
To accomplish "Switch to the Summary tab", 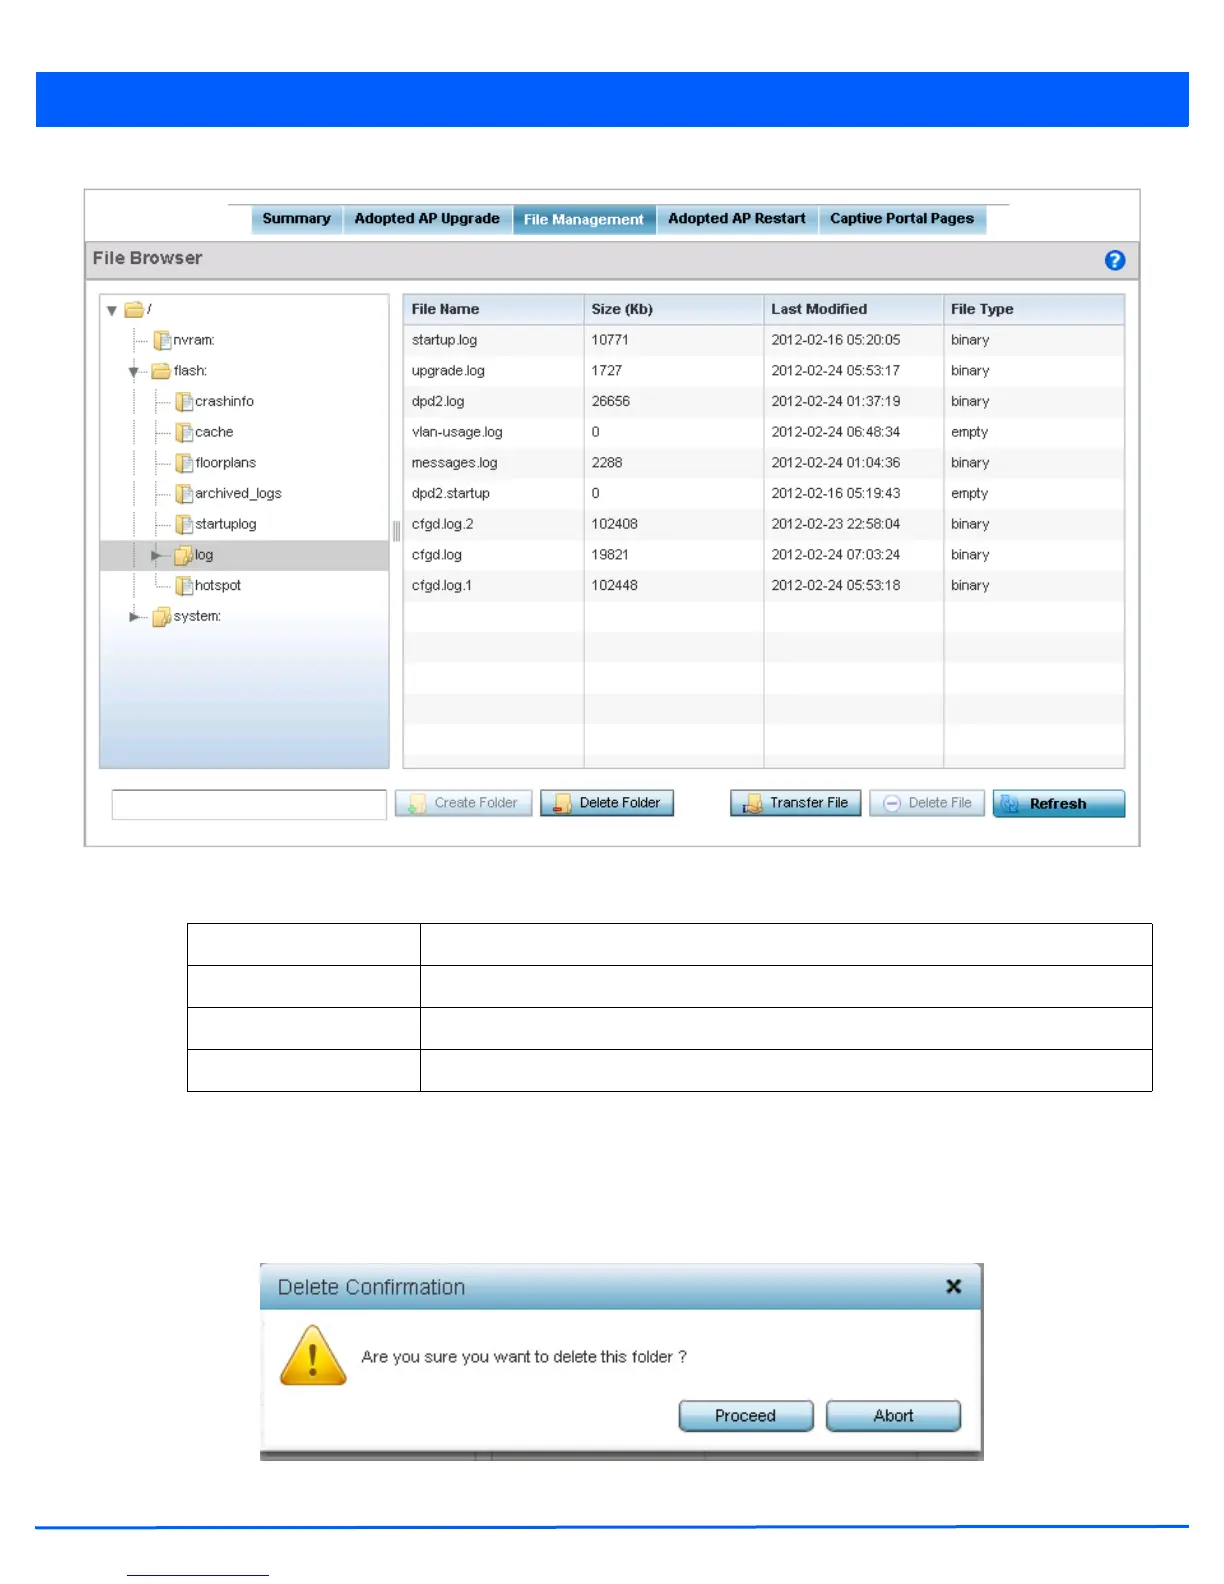I will click(296, 219).
